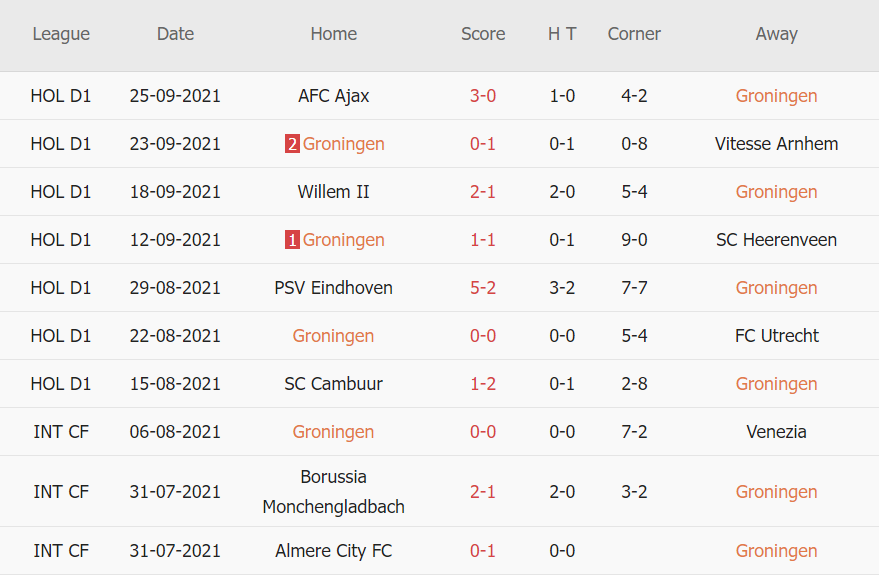Screen dimensions: 879x575
Task: Click the SC Cambuur team name
Action: point(334,384)
